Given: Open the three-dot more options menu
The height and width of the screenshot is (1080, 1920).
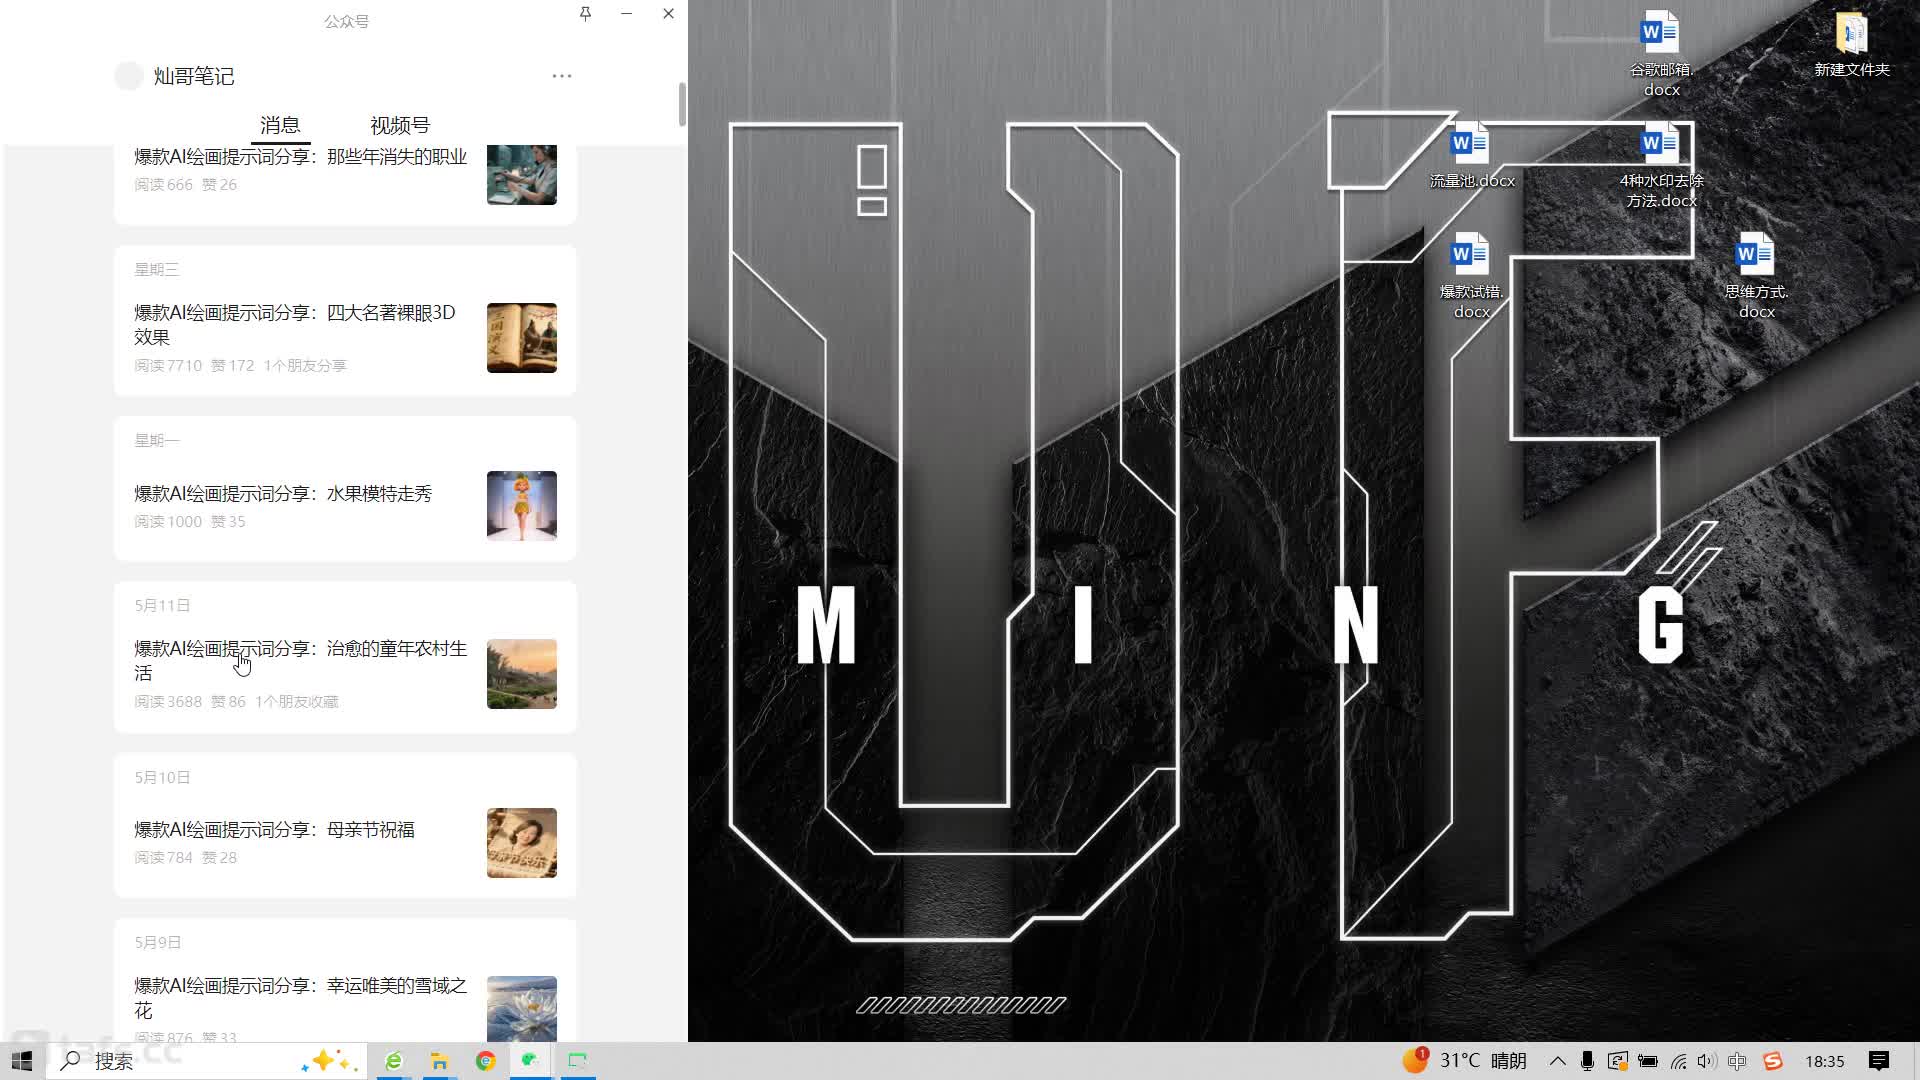Looking at the screenshot, I should [562, 76].
